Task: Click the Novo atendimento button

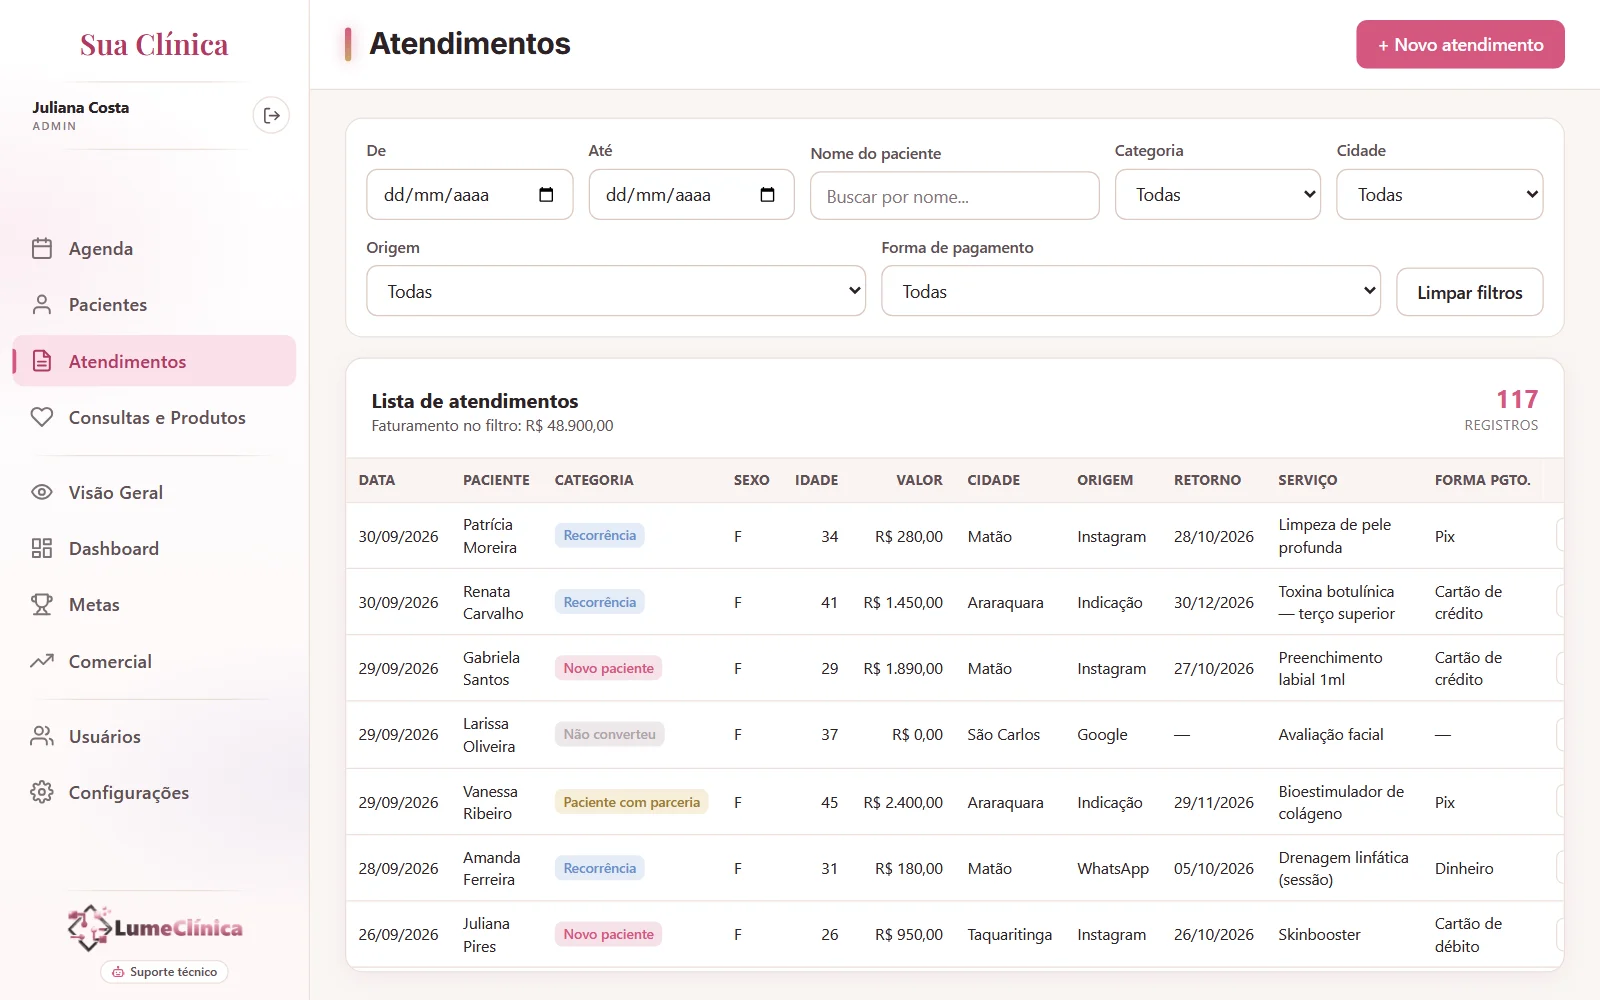Action: pos(1460,45)
